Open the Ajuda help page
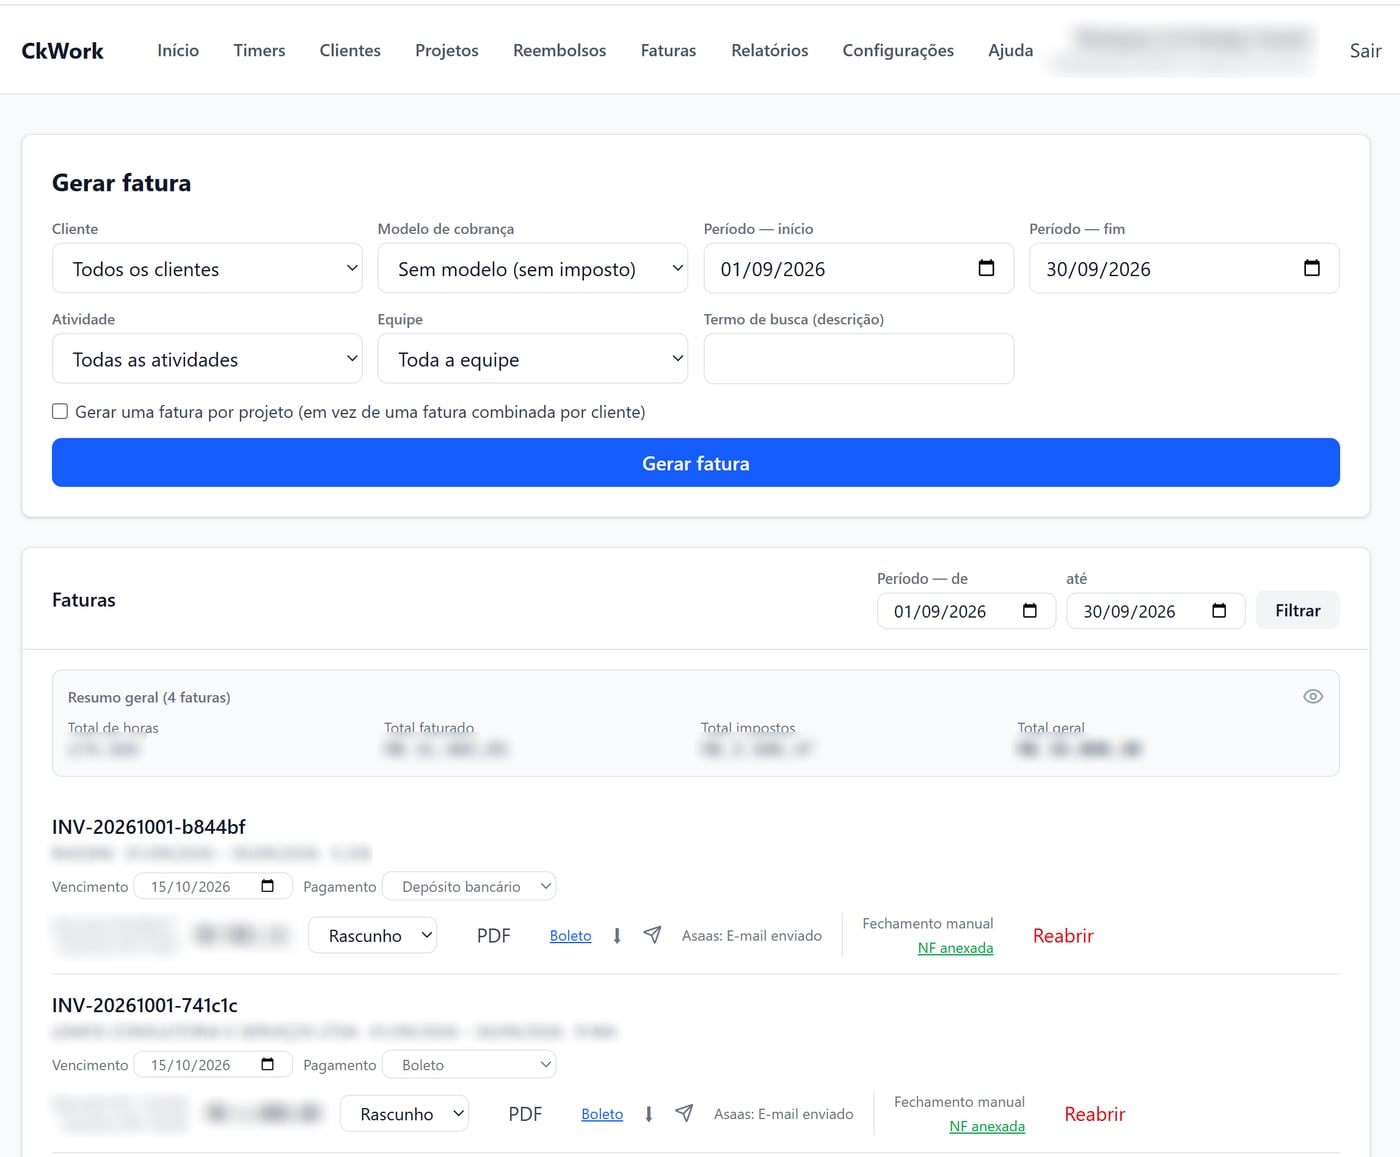The image size is (1400, 1157). [x=1011, y=50]
